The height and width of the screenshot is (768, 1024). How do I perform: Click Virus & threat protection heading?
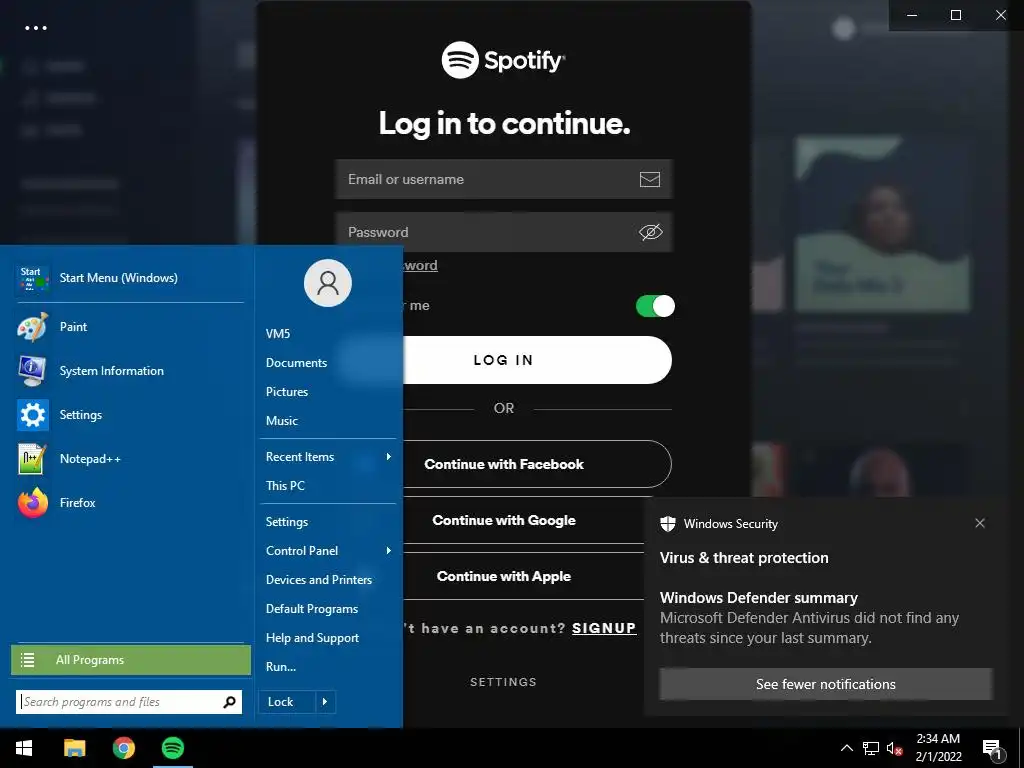point(744,558)
